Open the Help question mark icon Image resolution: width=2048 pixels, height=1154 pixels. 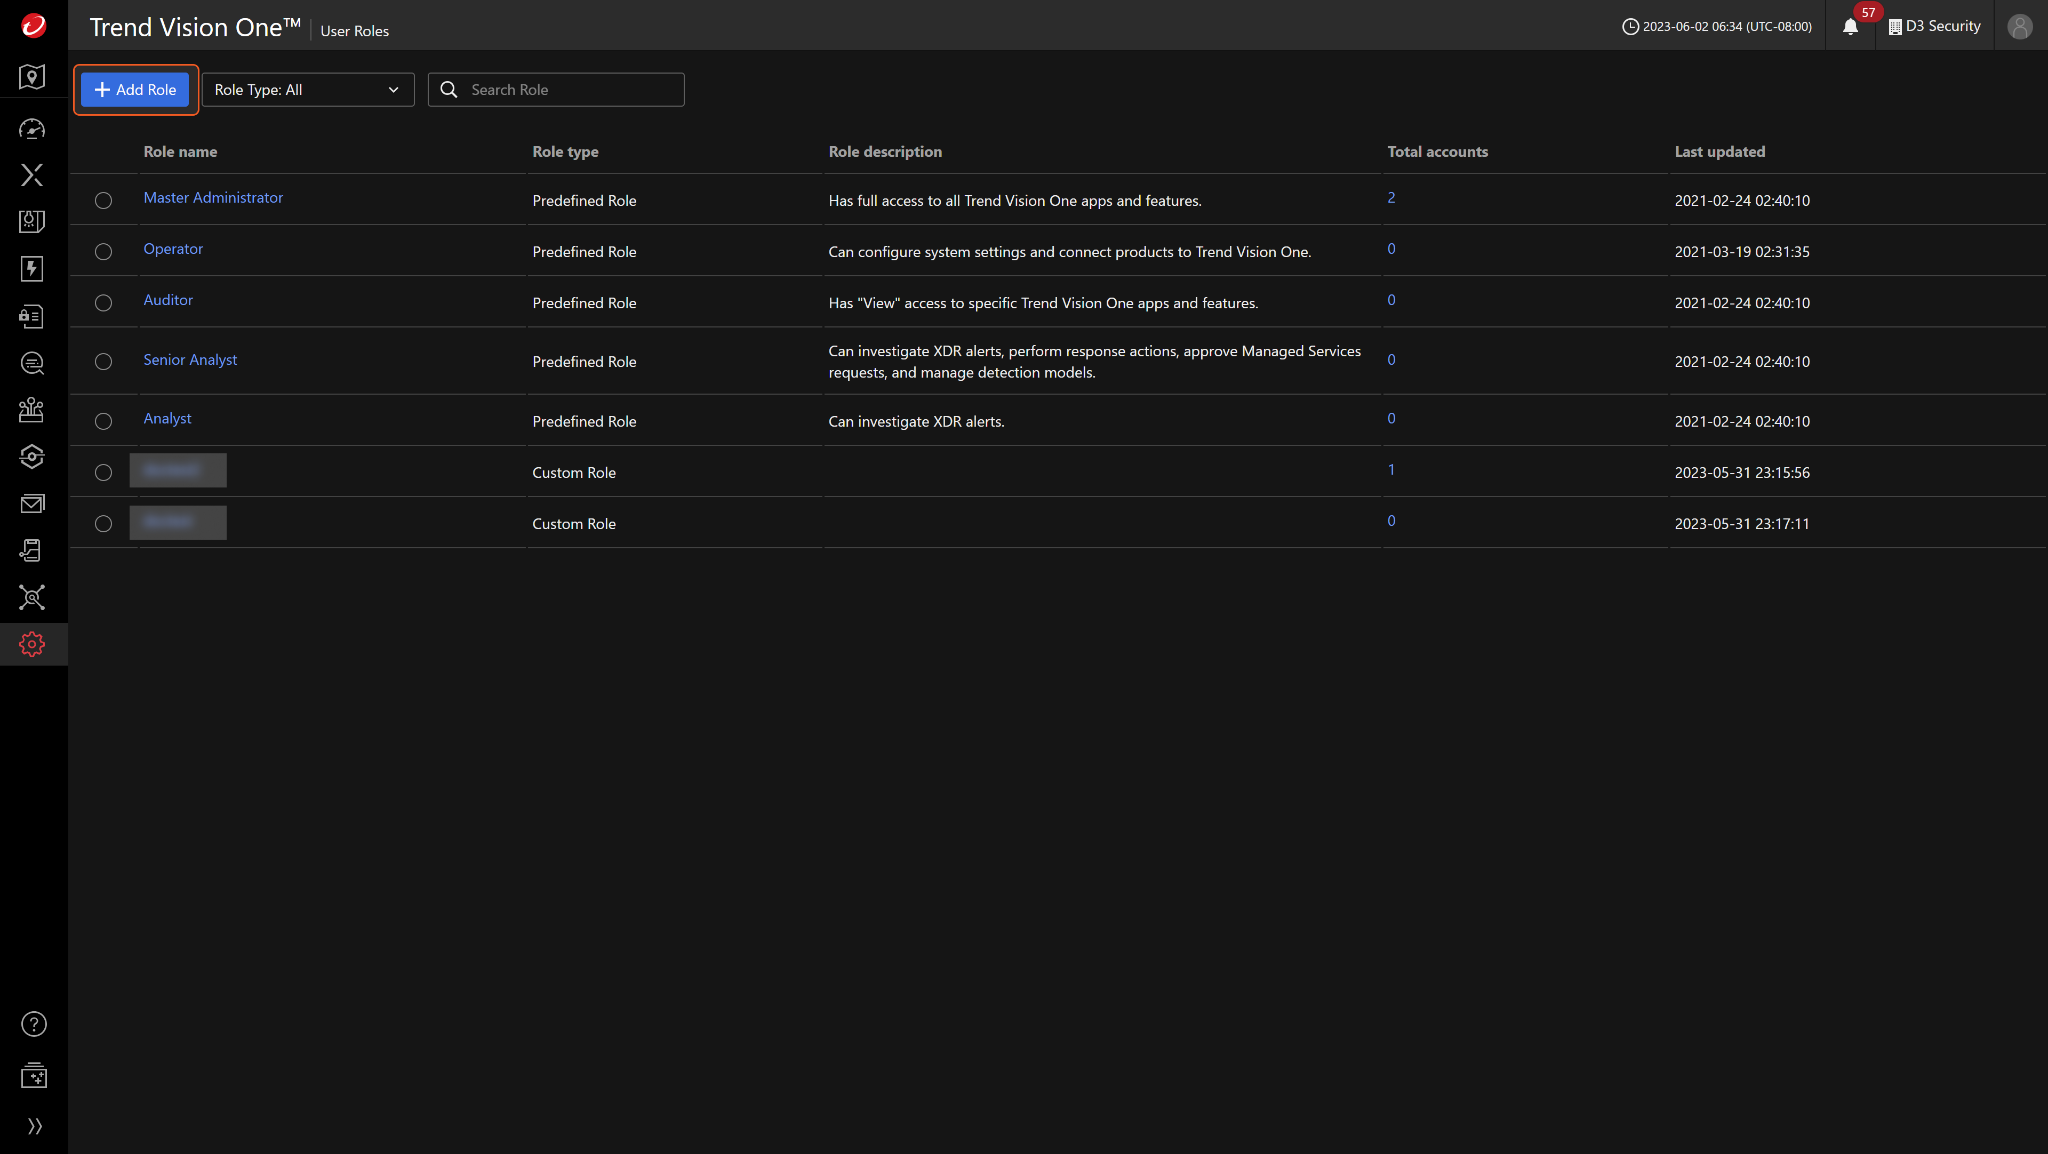(34, 1024)
